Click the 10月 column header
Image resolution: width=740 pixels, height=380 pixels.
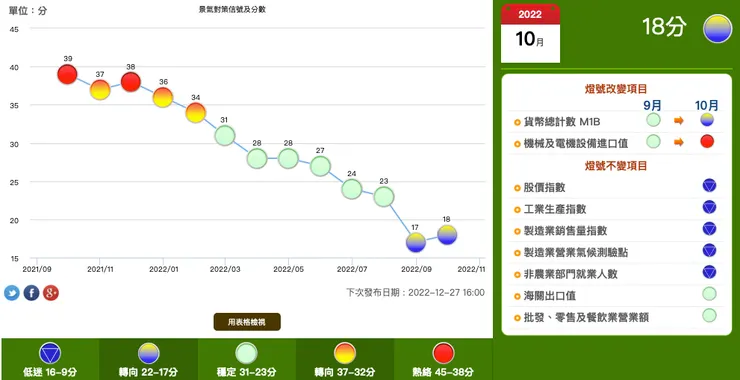click(707, 104)
